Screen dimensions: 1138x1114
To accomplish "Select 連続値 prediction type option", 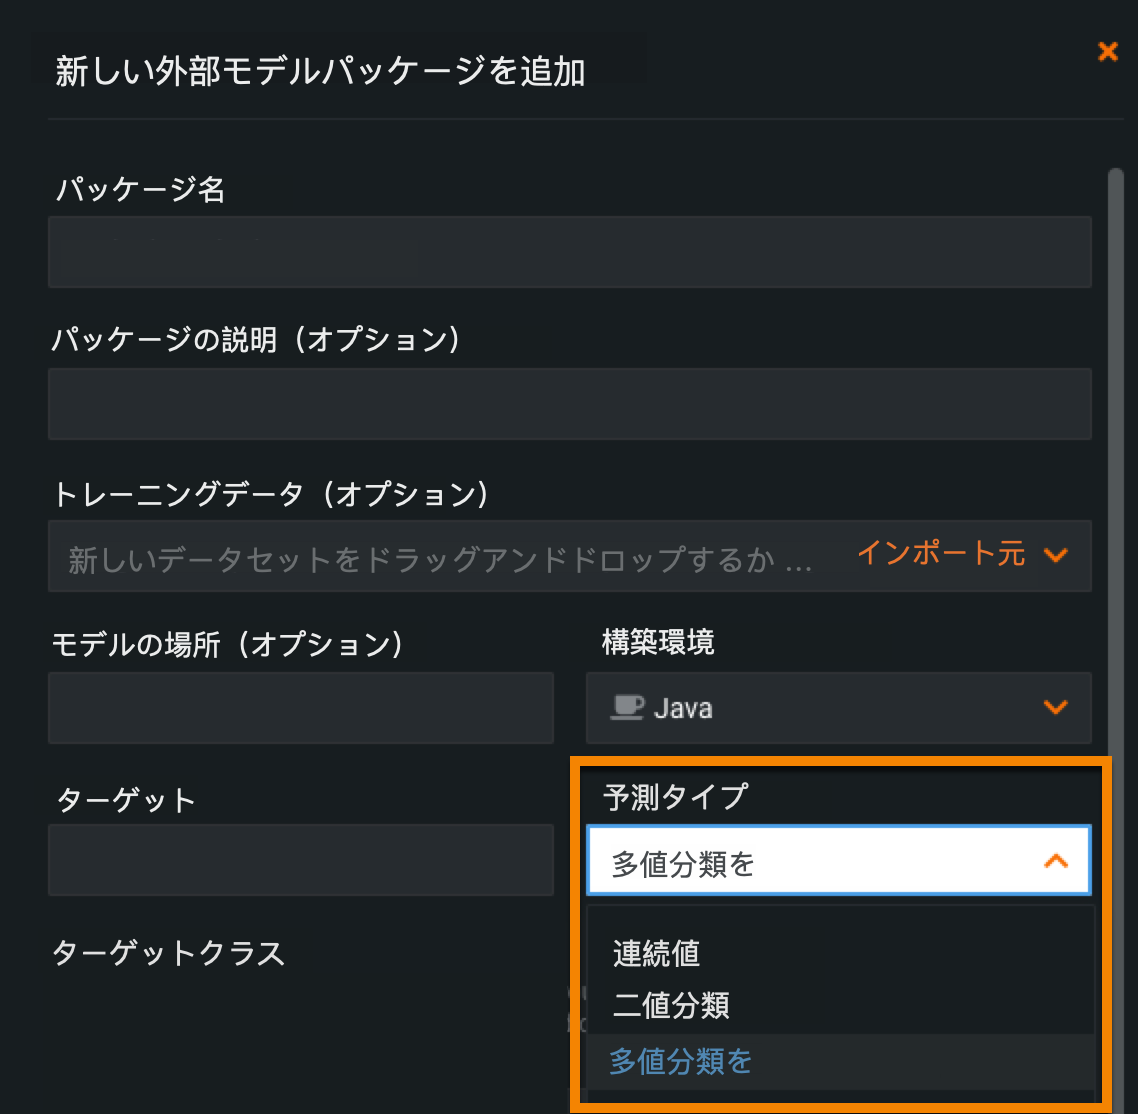I will coord(656,954).
